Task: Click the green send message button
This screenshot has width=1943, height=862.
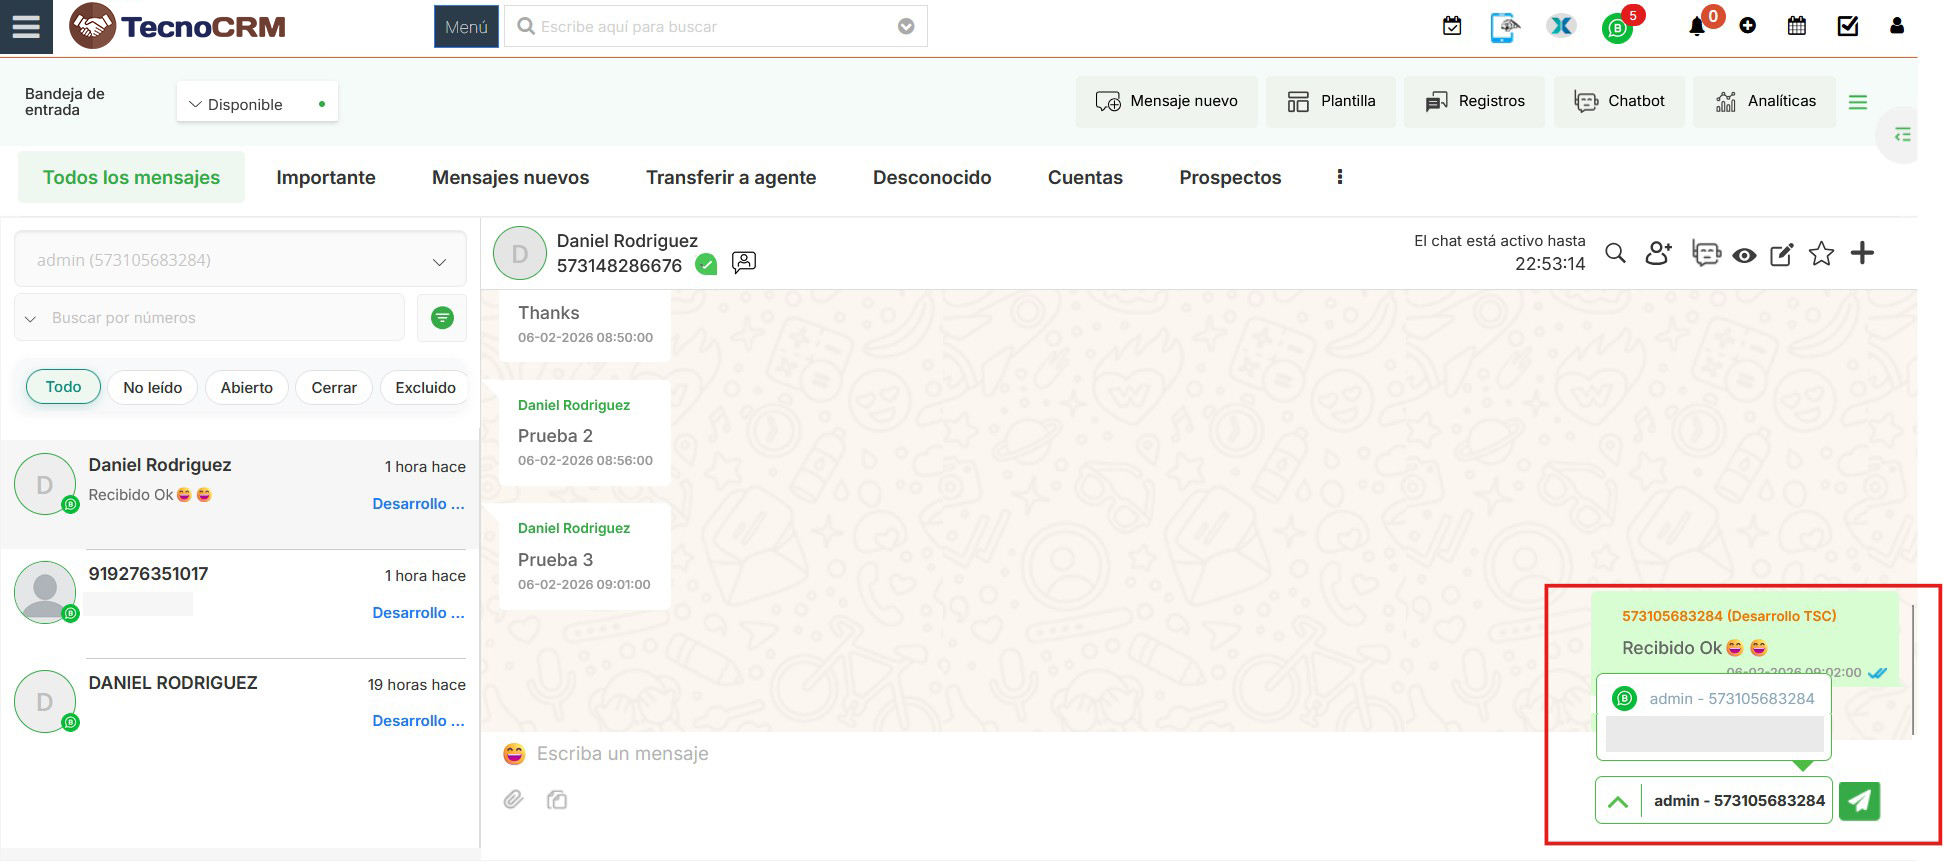Action: pos(1859,801)
